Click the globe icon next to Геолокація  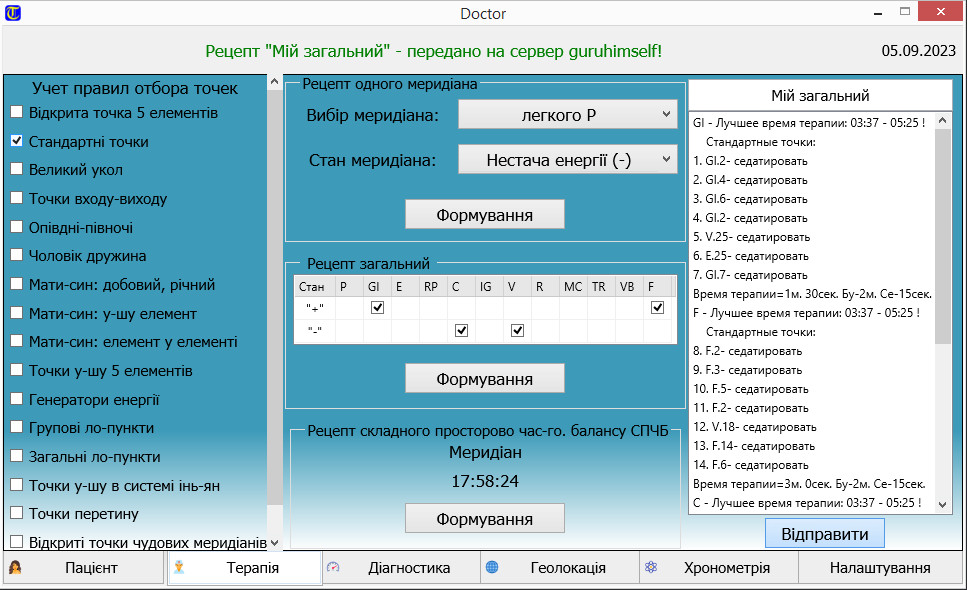[x=492, y=568]
